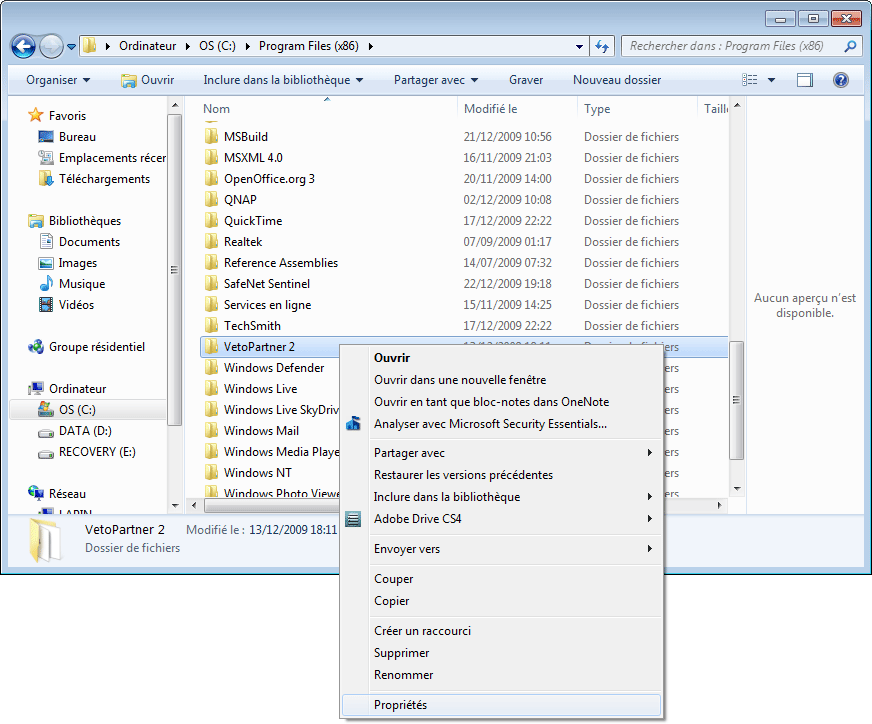Open the view options dropdown arrow
This screenshot has width=872, height=724.
tap(771, 80)
